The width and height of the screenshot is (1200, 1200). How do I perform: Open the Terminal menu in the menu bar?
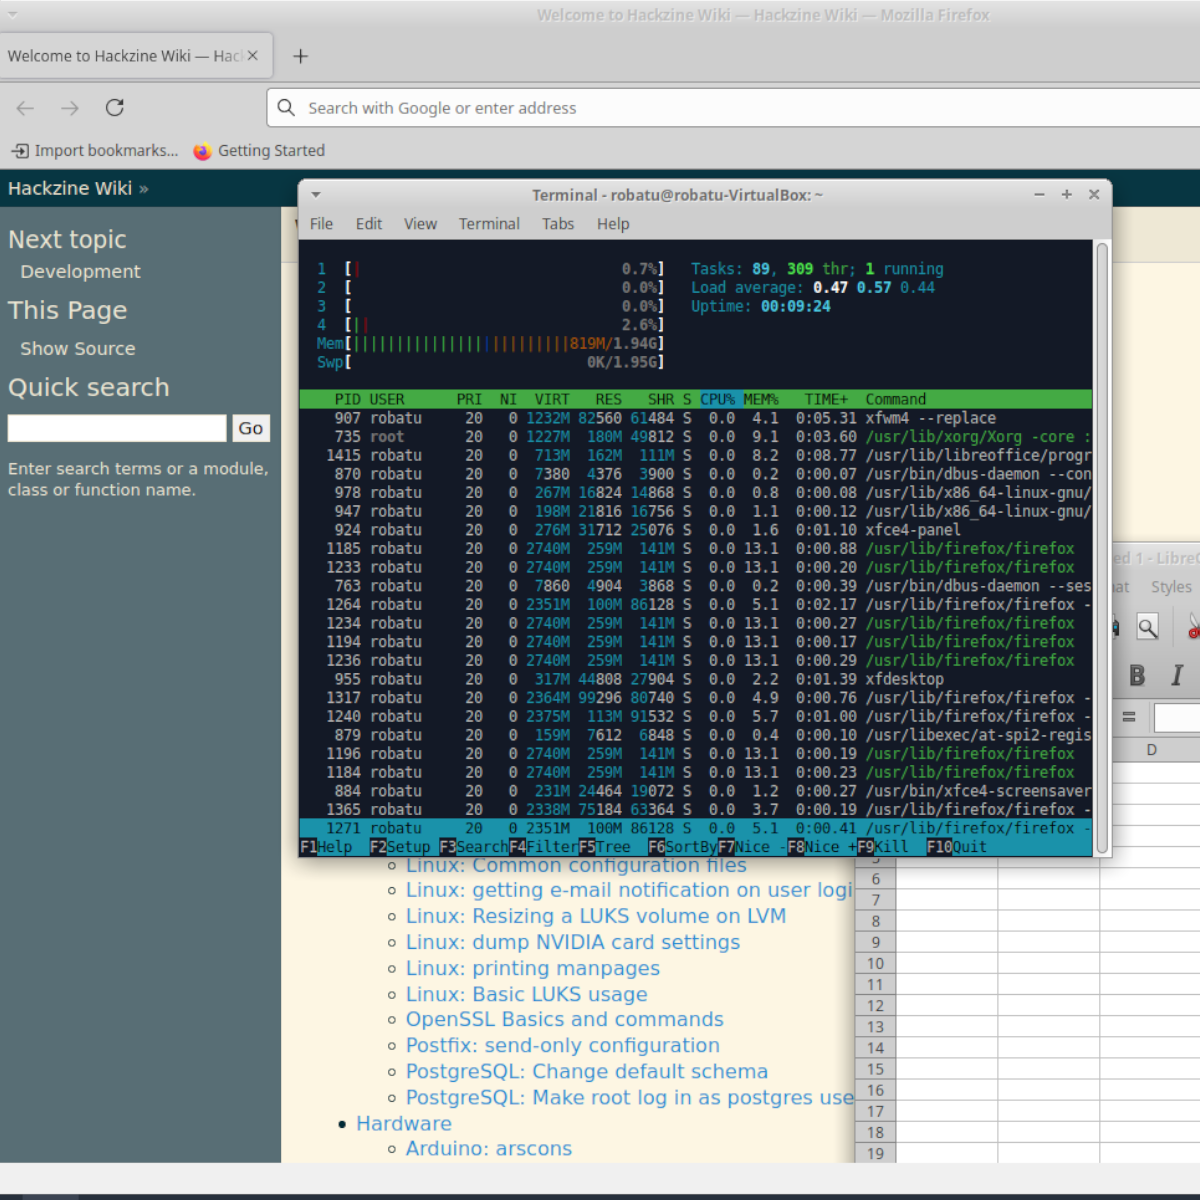coord(489,224)
